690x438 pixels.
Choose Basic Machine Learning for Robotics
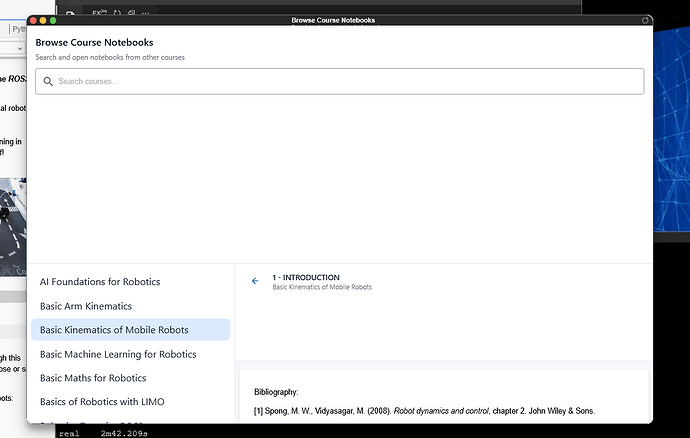click(x=118, y=354)
